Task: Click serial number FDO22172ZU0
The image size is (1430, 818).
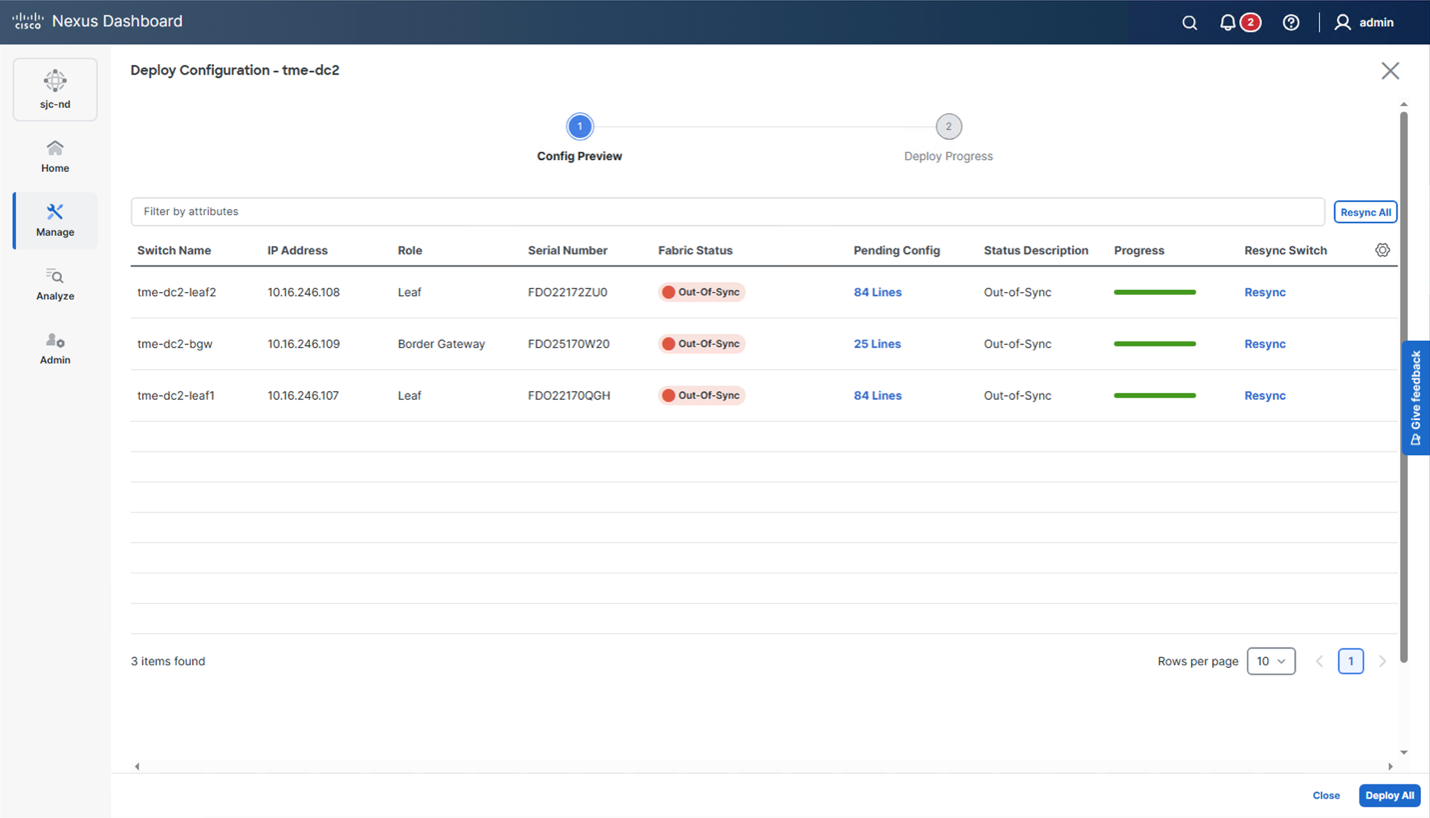Action: tap(567, 292)
